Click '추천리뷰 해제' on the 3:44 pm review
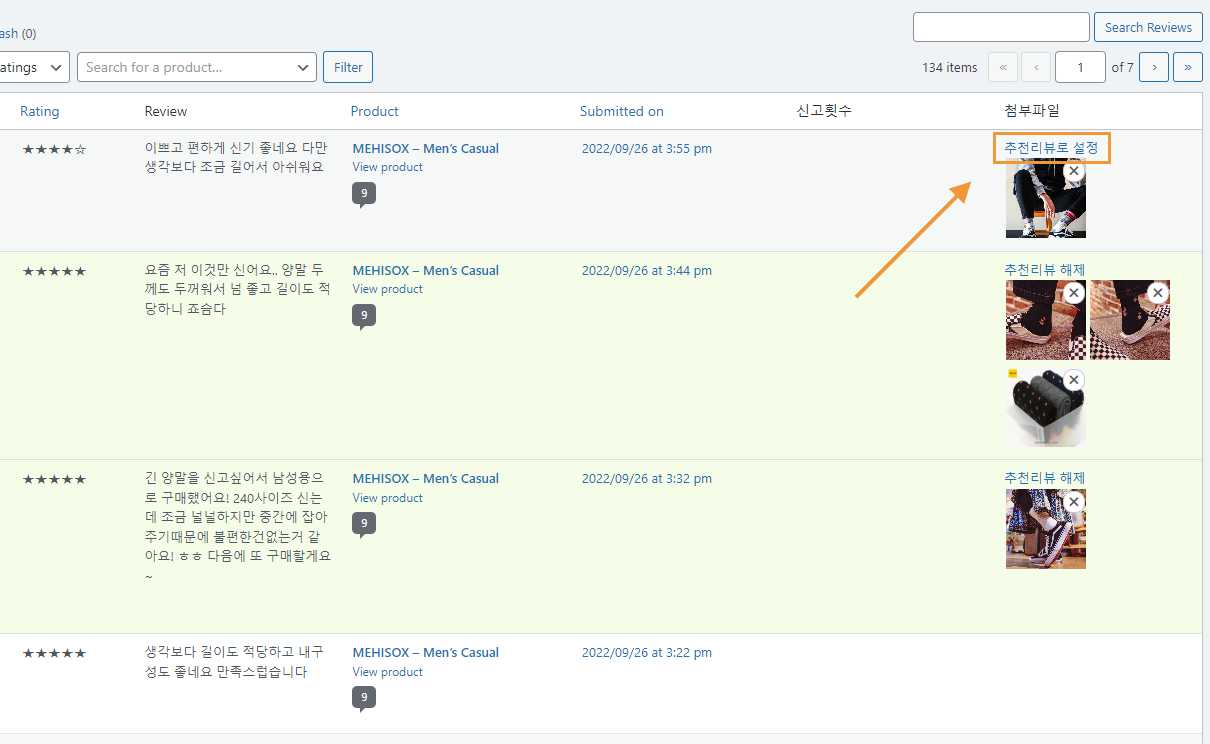 tap(1045, 269)
